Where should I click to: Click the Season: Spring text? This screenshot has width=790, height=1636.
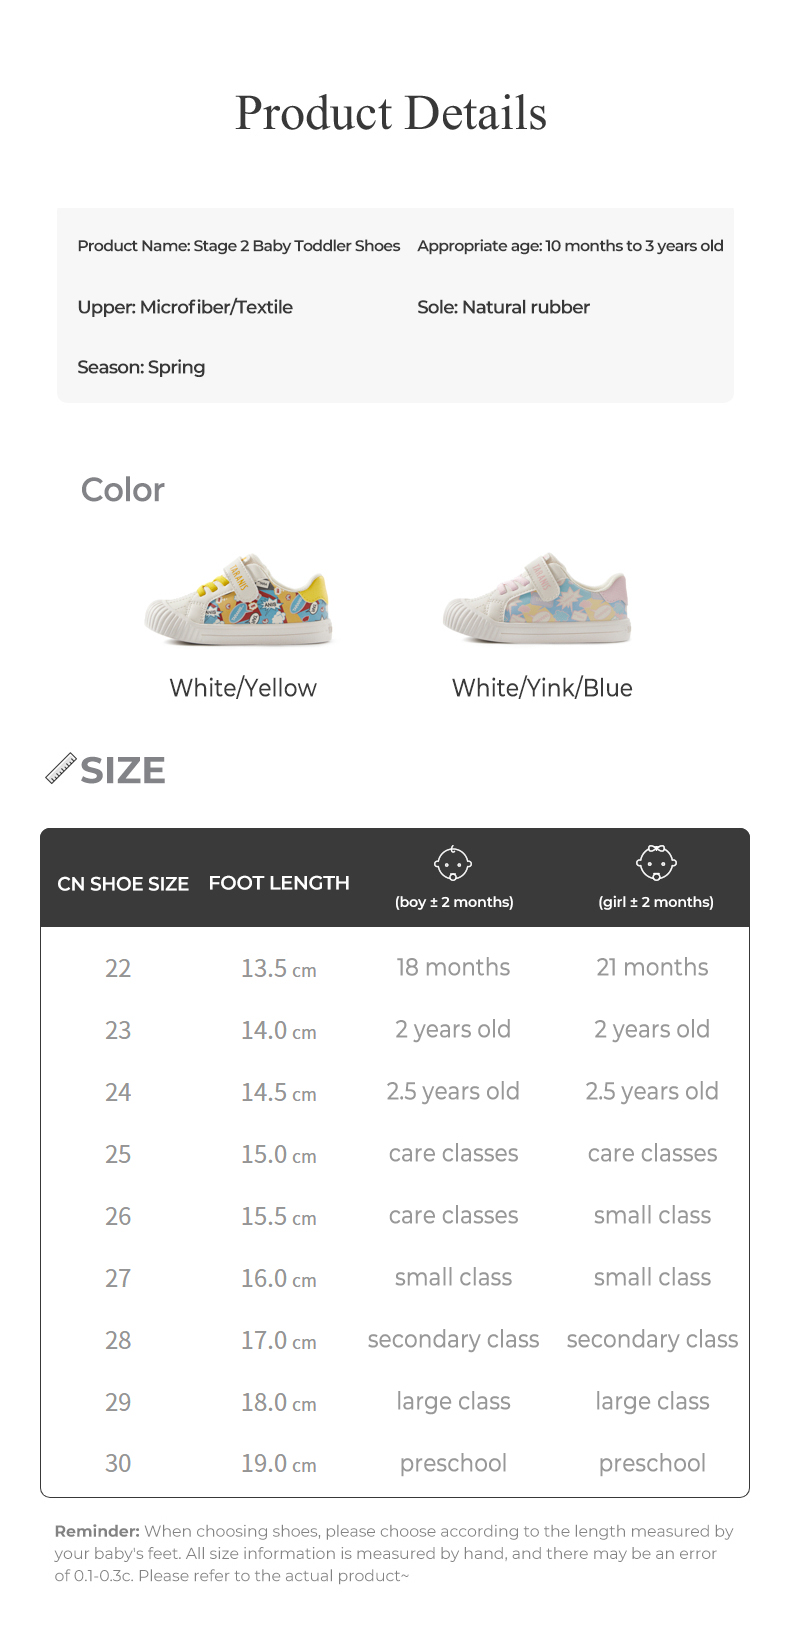(141, 367)
